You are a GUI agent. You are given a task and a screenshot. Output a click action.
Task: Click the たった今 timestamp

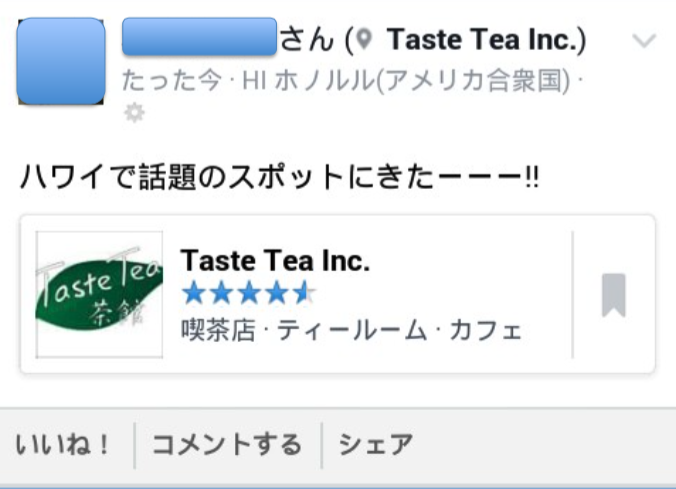coord(172,81)
